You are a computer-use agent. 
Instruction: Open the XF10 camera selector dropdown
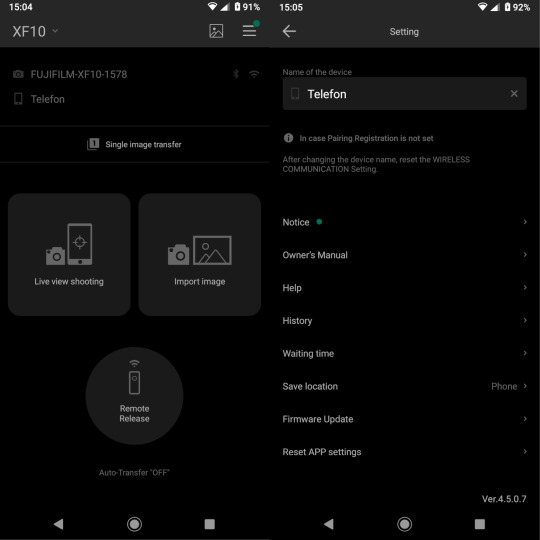click(x=35, y=31)
